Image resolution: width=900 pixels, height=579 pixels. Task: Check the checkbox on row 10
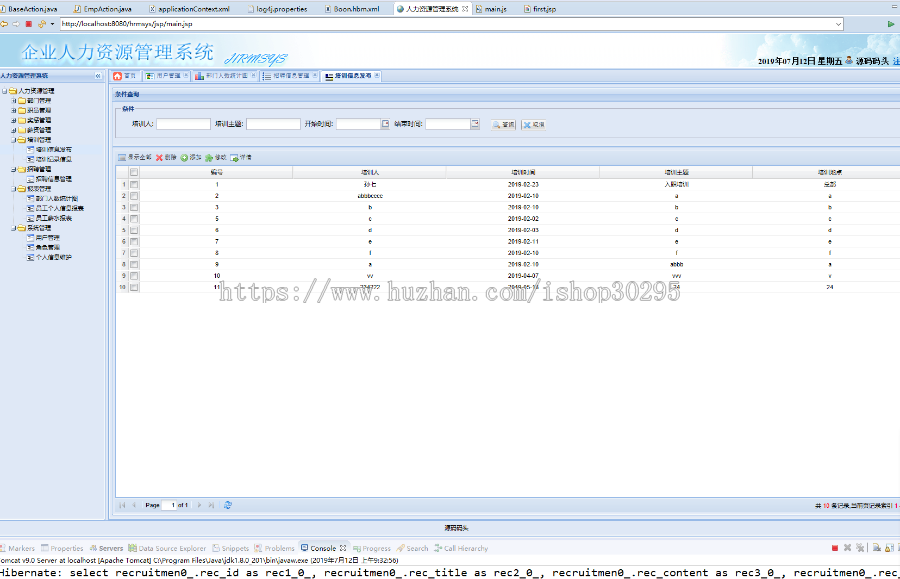pos(133,286)
